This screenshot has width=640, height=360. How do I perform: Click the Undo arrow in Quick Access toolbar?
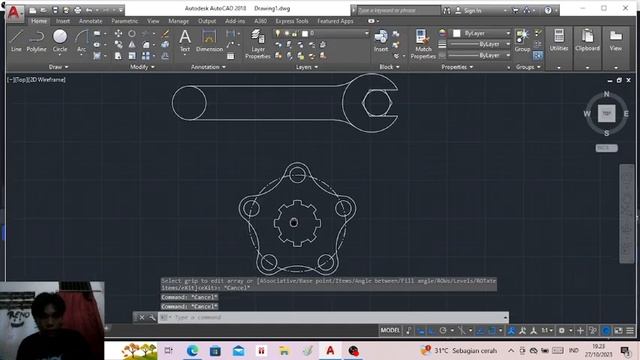click(89, 10)
